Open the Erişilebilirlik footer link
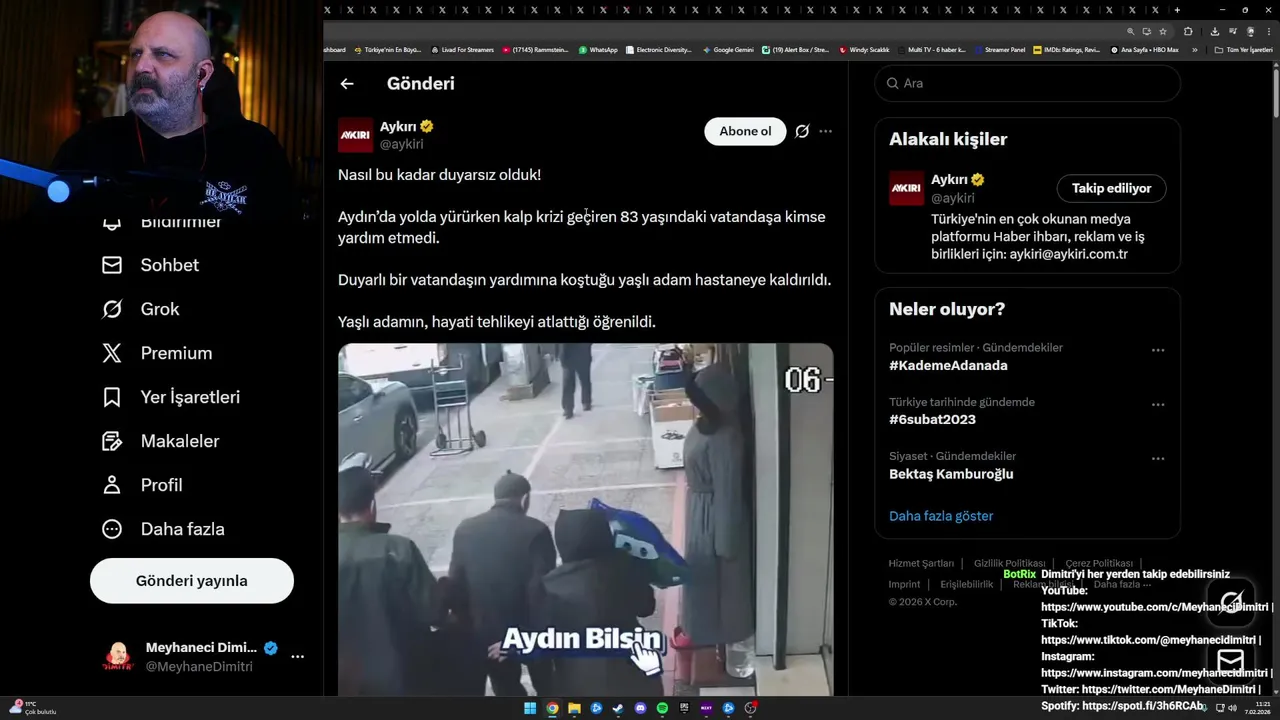 click(966, 584)
